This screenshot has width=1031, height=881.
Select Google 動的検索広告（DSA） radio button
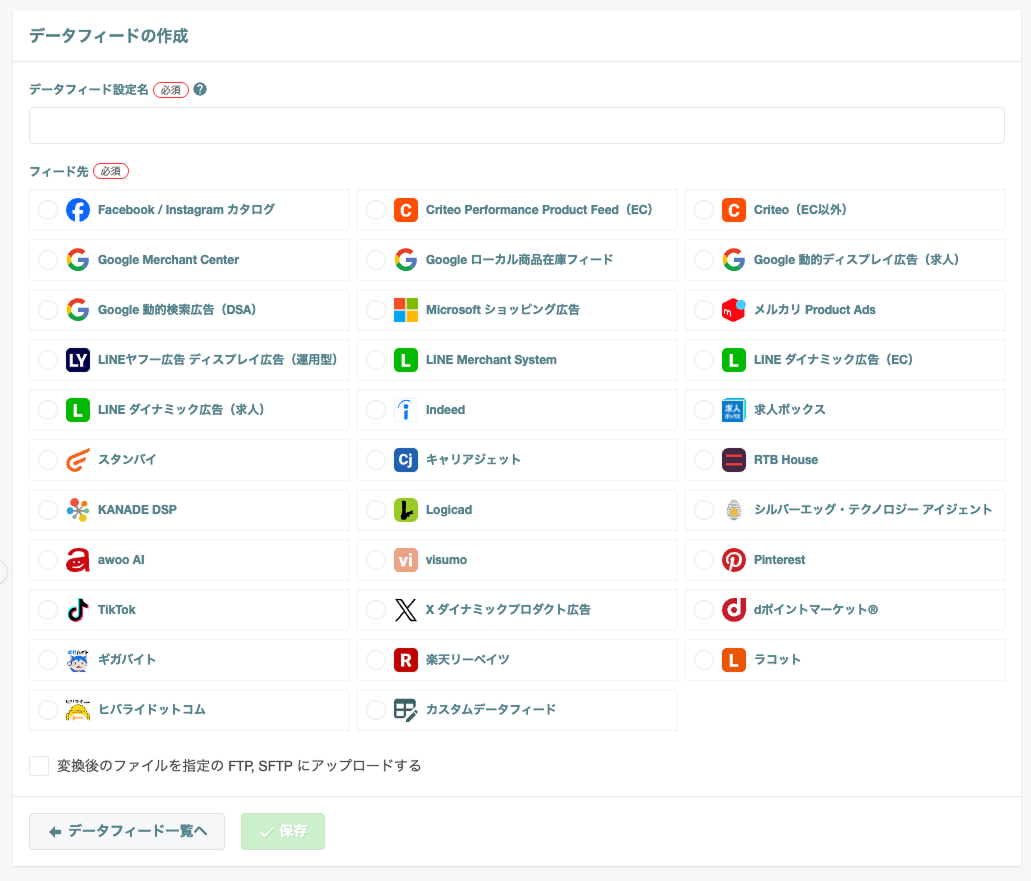coord(48,310)
